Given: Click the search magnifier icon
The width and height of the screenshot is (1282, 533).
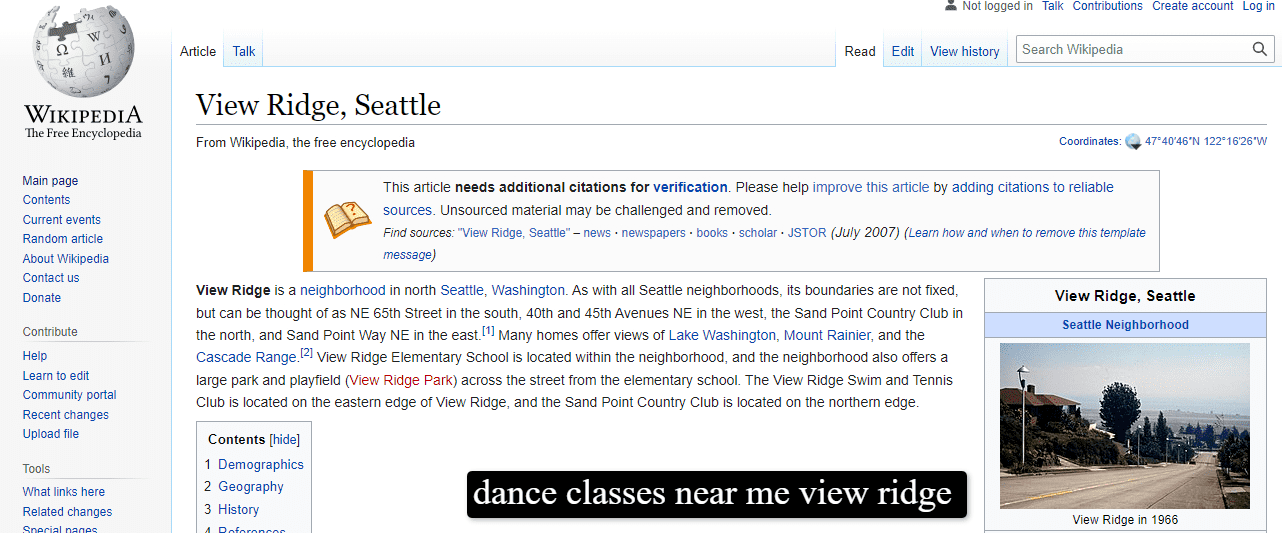Looking at the screenshot, I should tap(1260, 49).
